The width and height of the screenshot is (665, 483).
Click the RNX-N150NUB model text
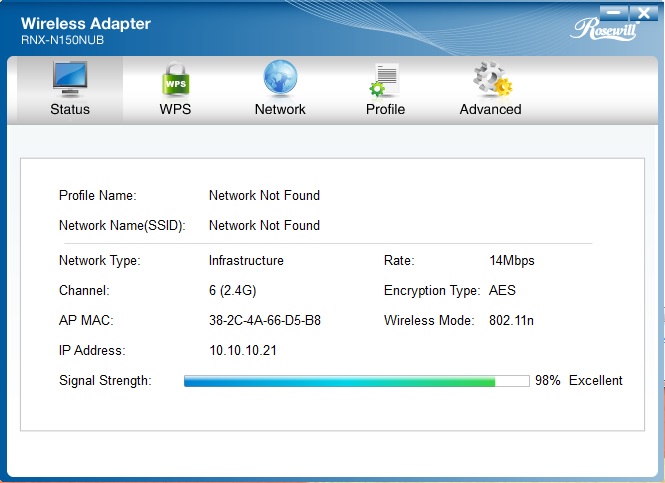click(x=62, y=40)
